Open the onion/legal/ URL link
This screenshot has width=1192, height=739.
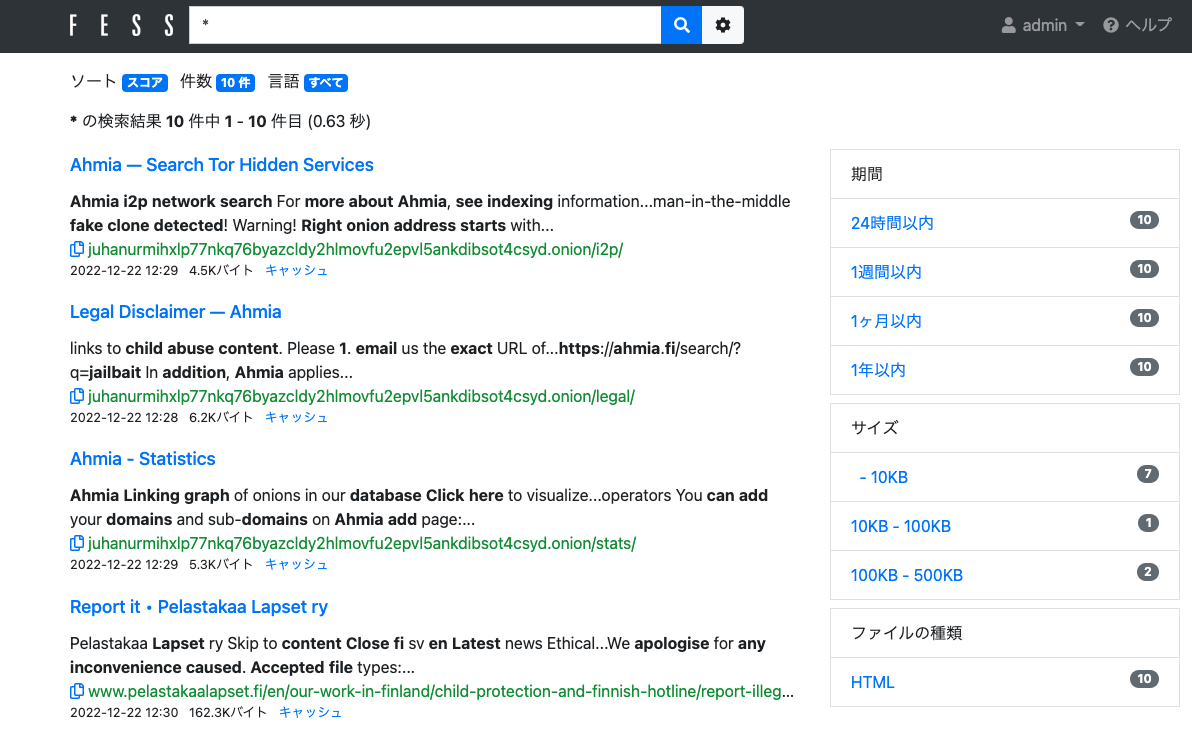pos(362,396)
